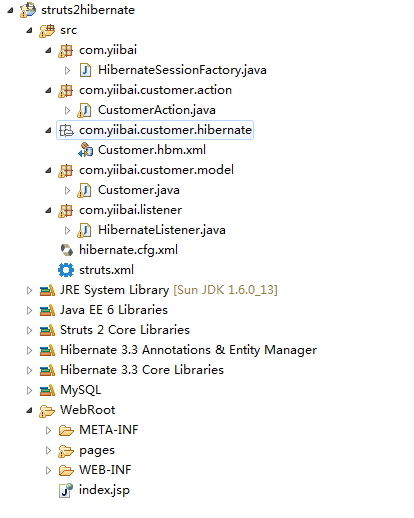414x518 pixels.
Task: Collapse the WebRoot folder
Action: pos(29,410)
